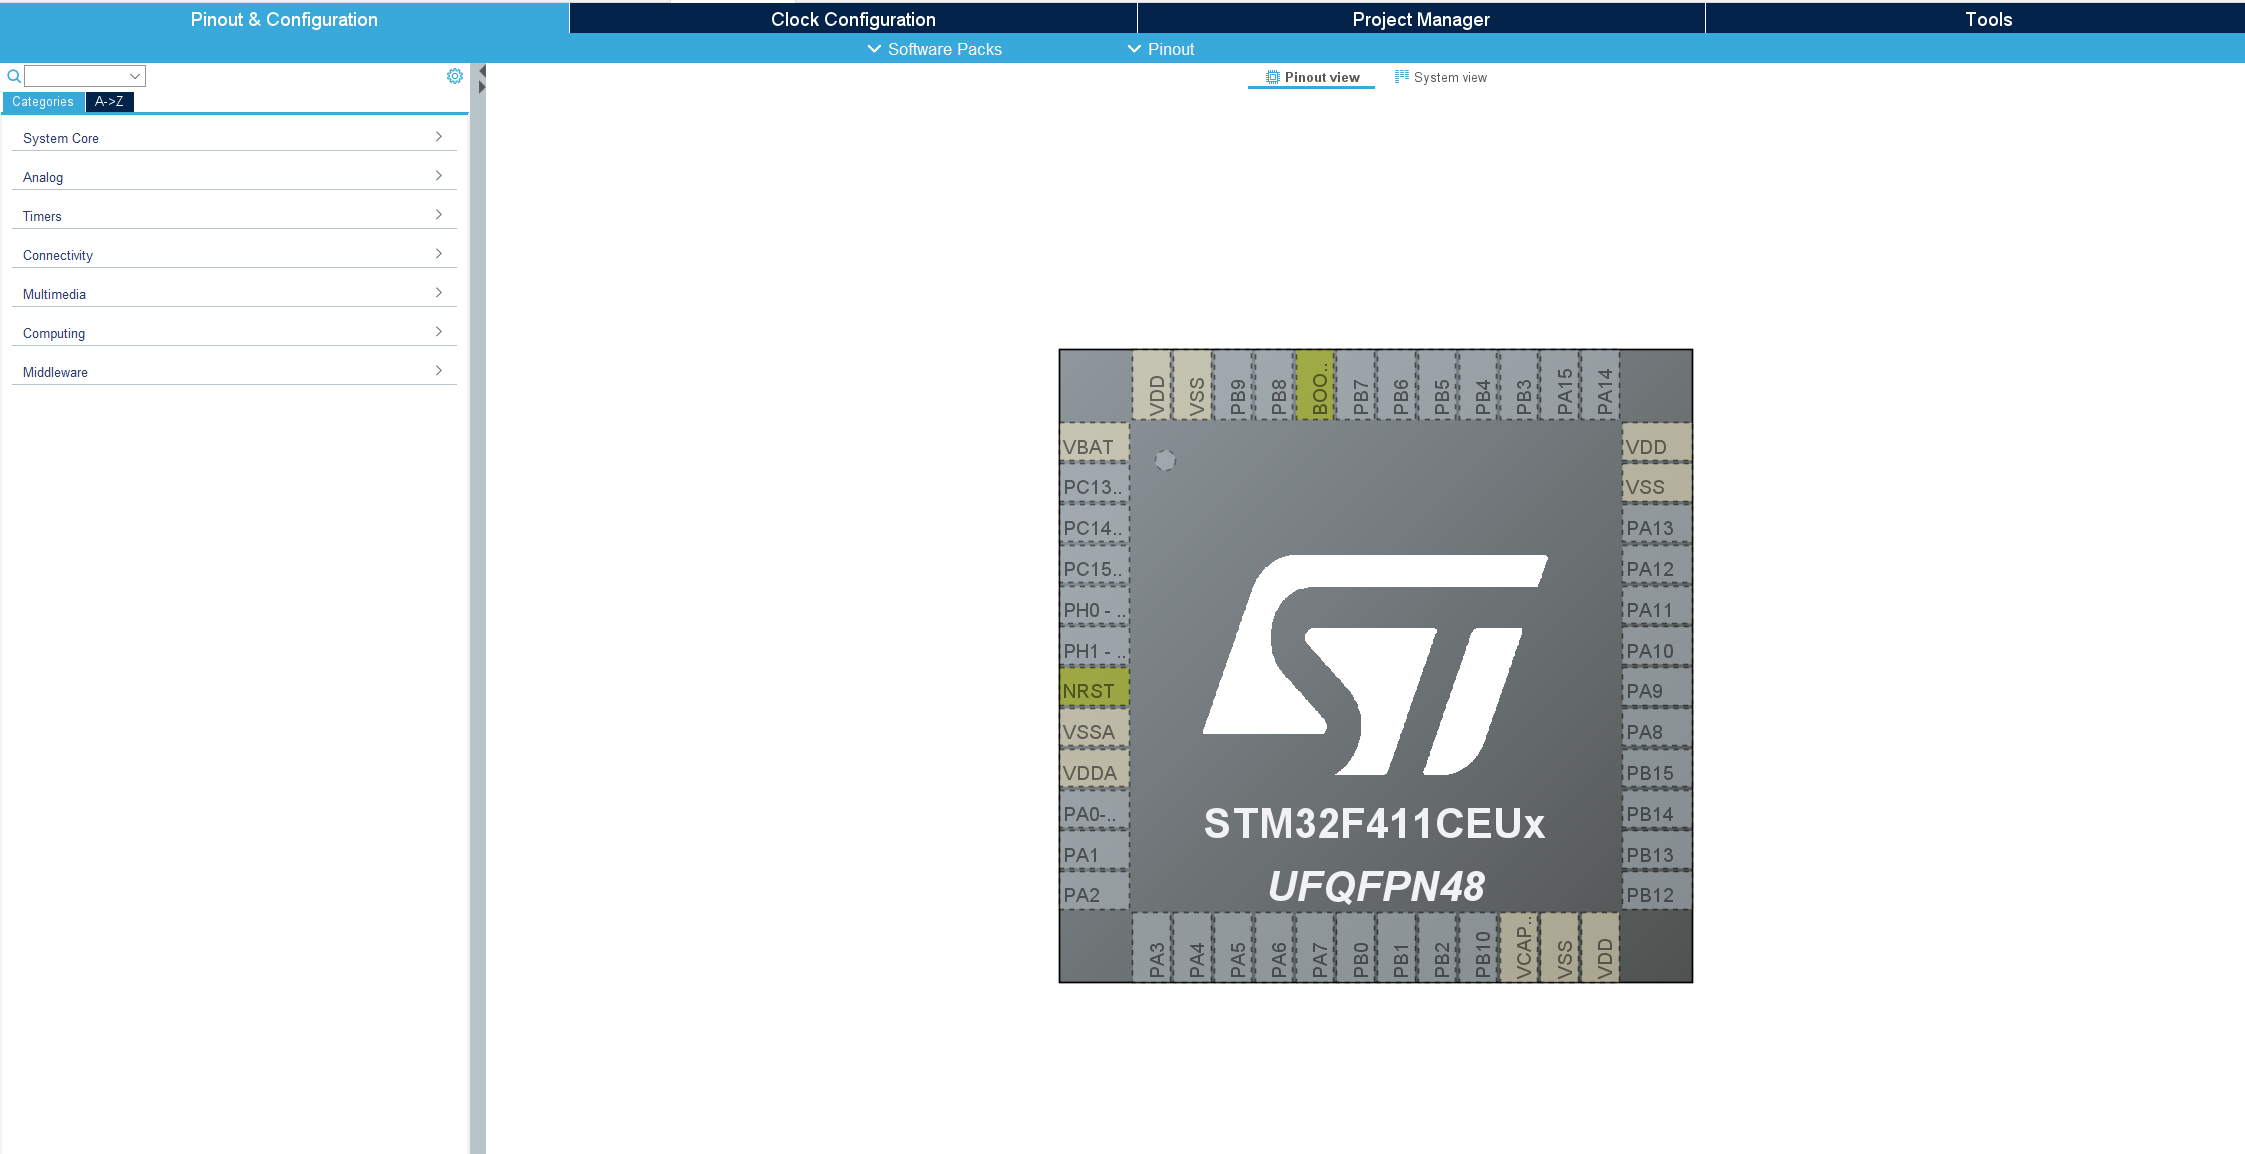Expand the Computing category

click(234, 333)
